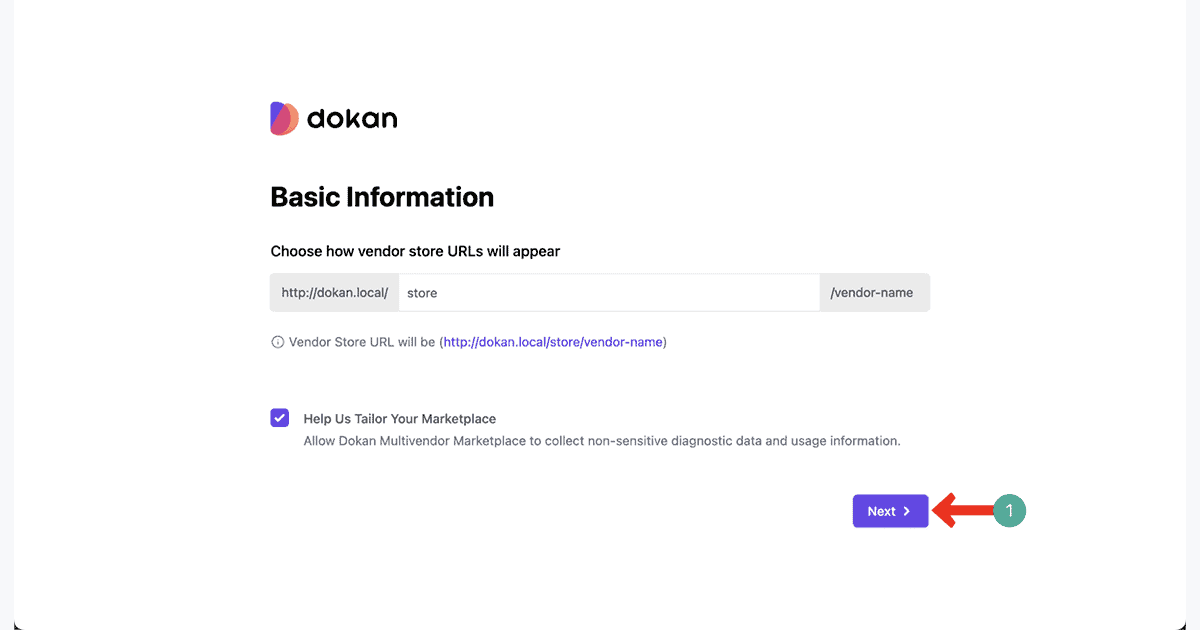Click the /vendor-name suffix segment
Viewport: 1200px width, 630px height.
(875, 292)
